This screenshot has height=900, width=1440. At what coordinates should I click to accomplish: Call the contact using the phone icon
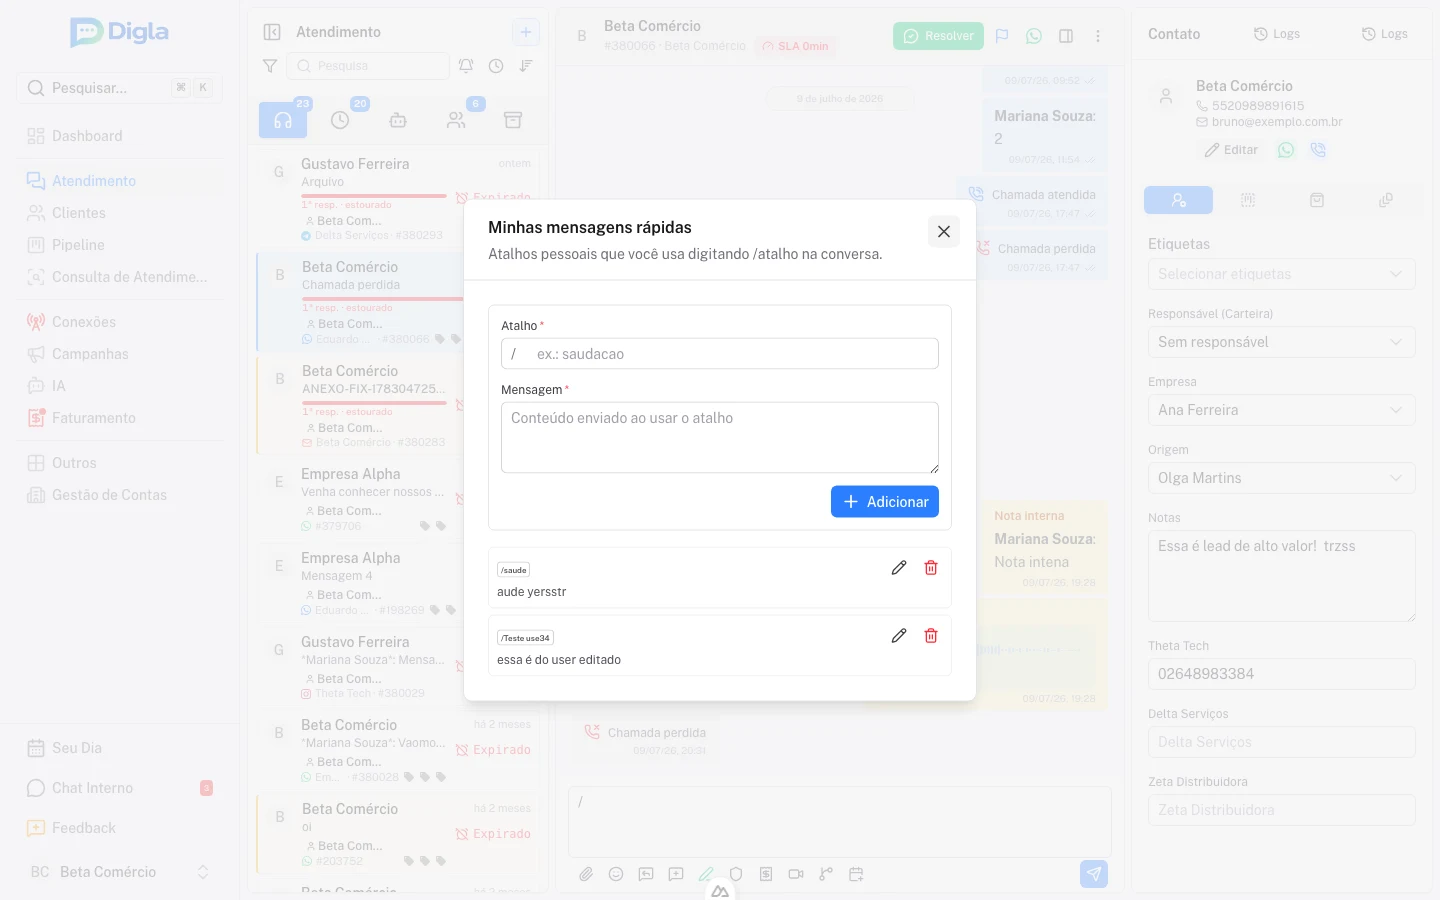click(x=1318, y=150)
